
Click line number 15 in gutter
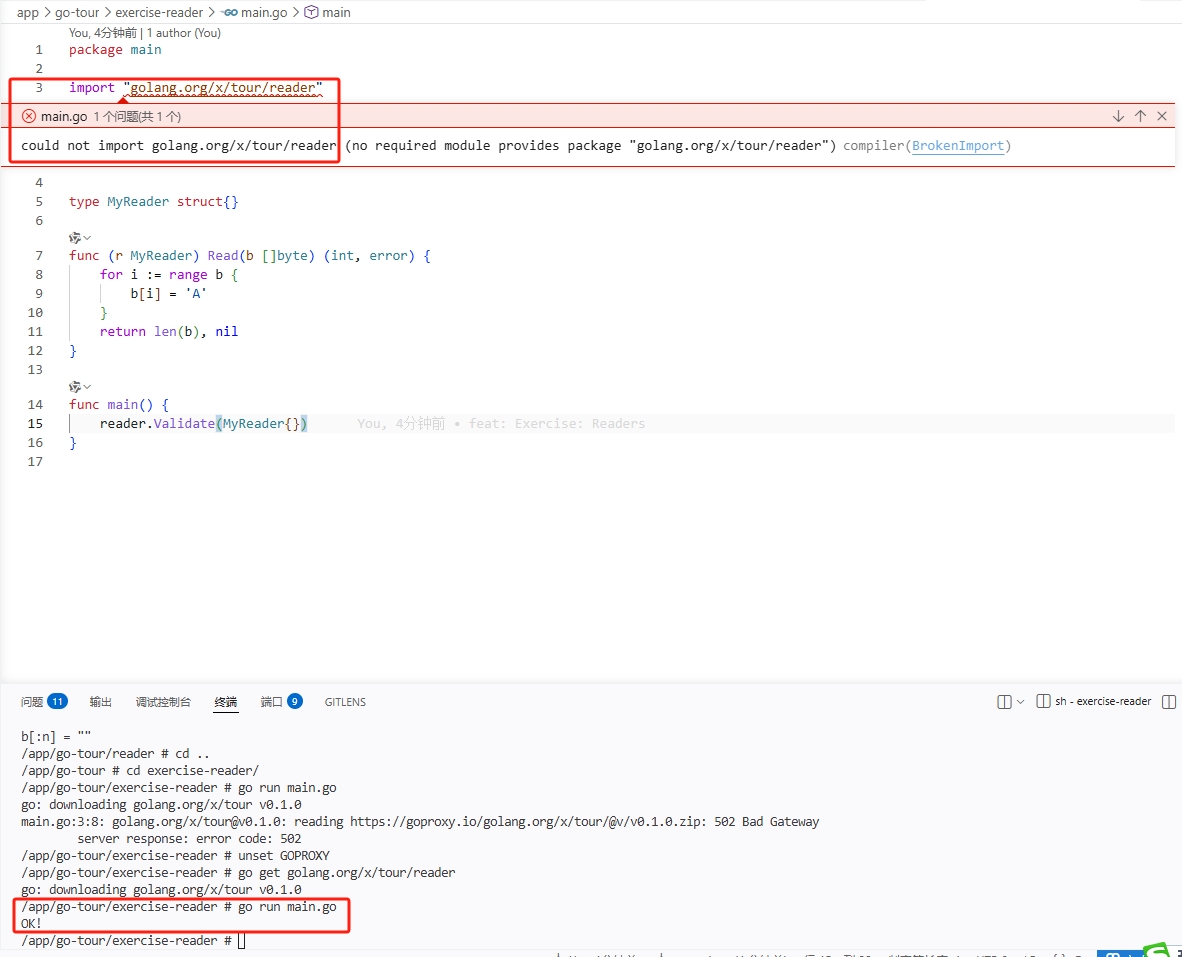35,423
